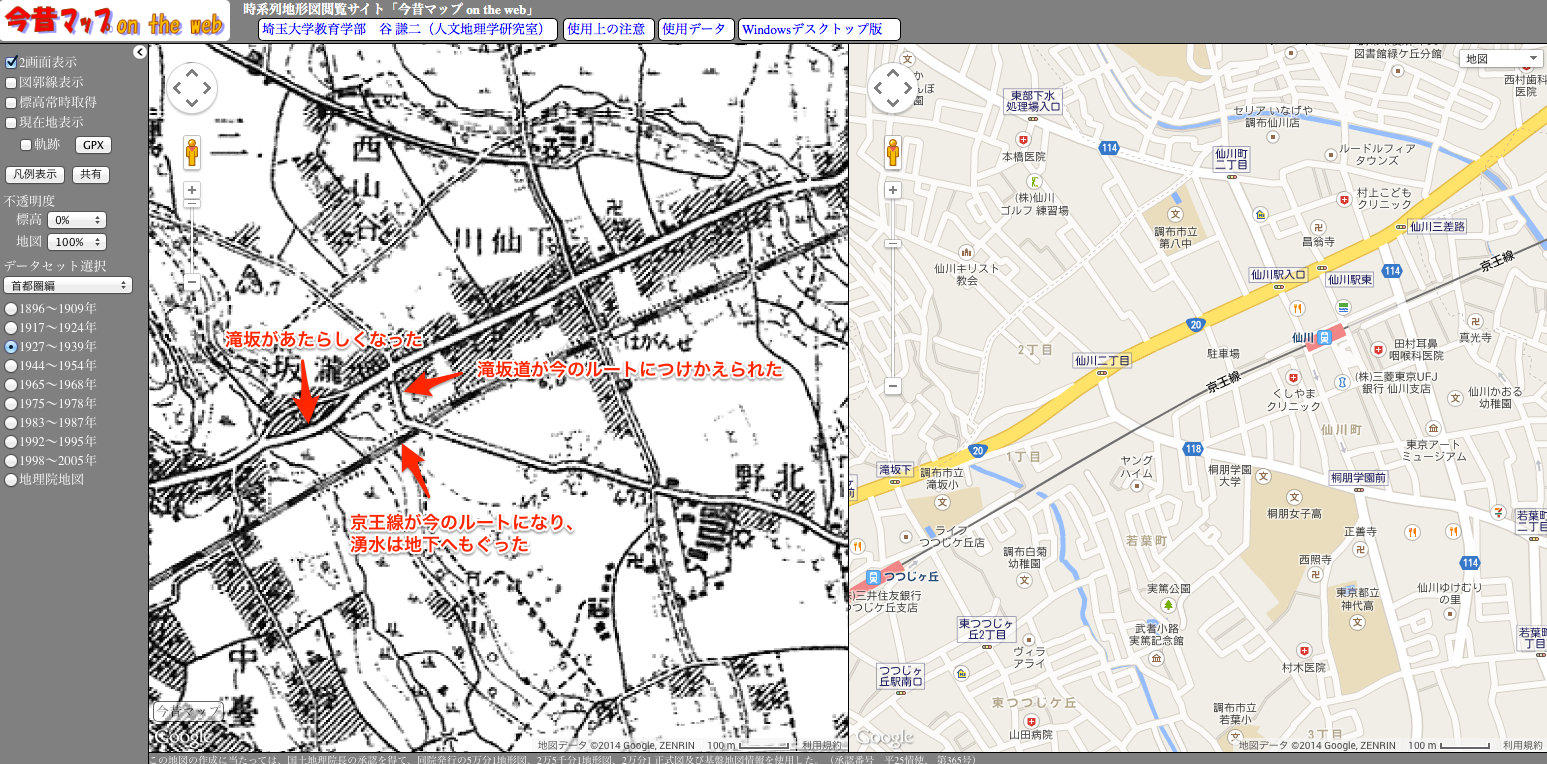Image resolution: width=1547 pixels, height=764 pixels.
Task: Click the 桐朋学園前 bus stop label
Action: point(1358,477)
